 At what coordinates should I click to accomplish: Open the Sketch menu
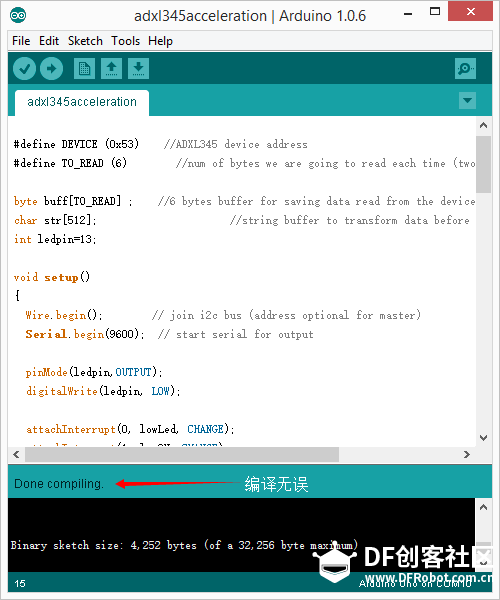click(85, 41)
